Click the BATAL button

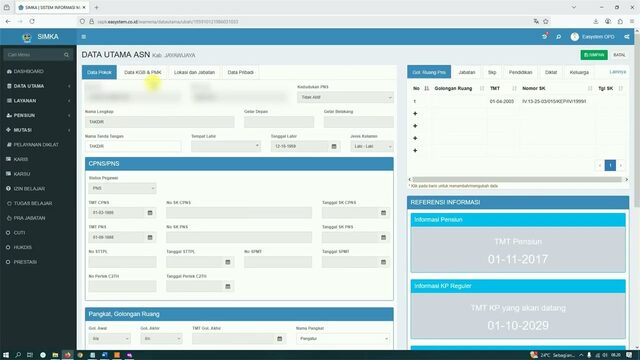click(x=619, y=55)
